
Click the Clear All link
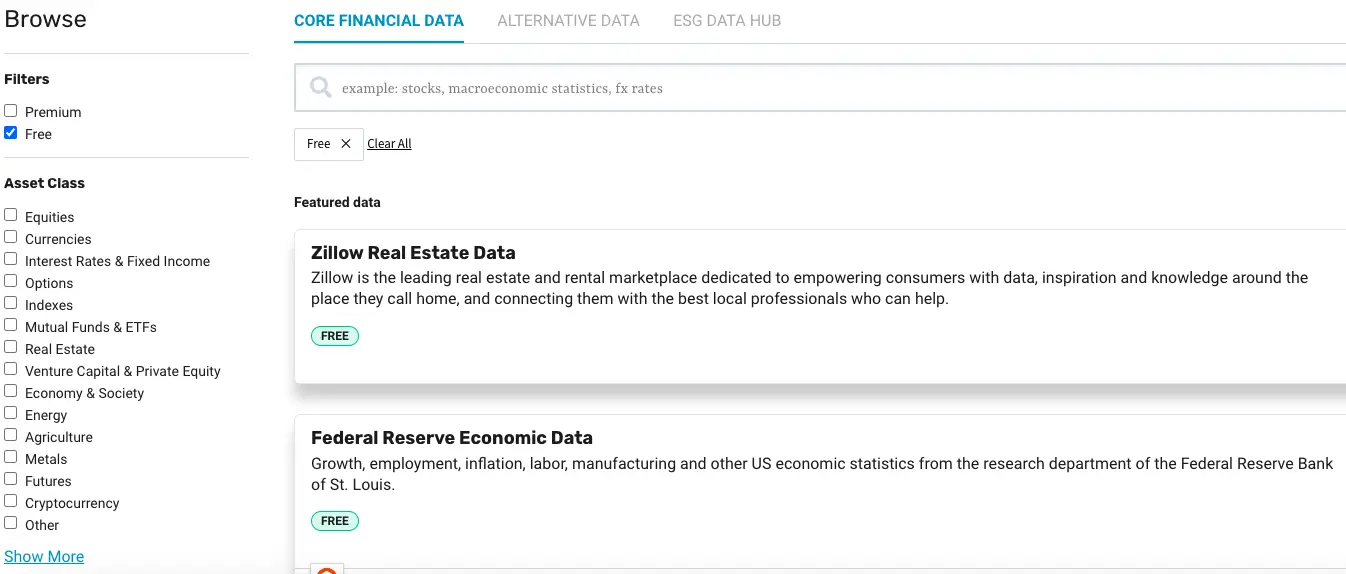click(389, 144)
